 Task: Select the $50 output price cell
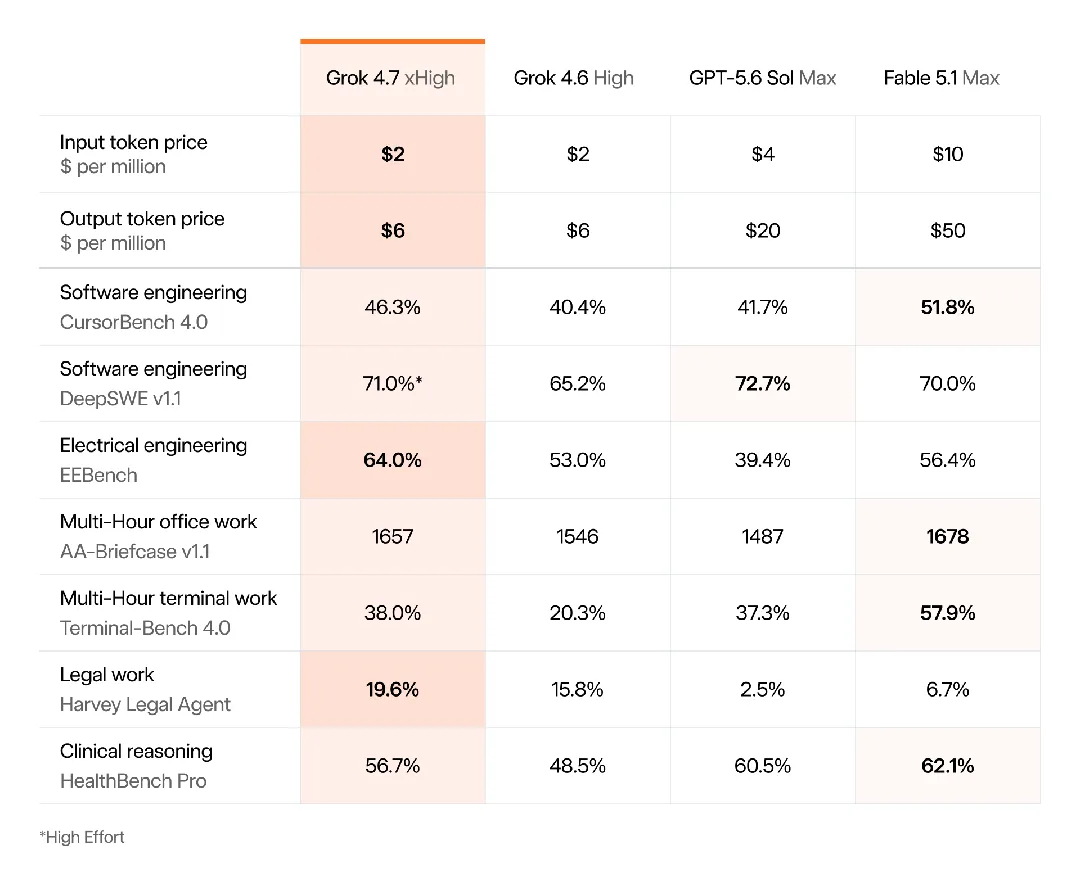point(948,230)
